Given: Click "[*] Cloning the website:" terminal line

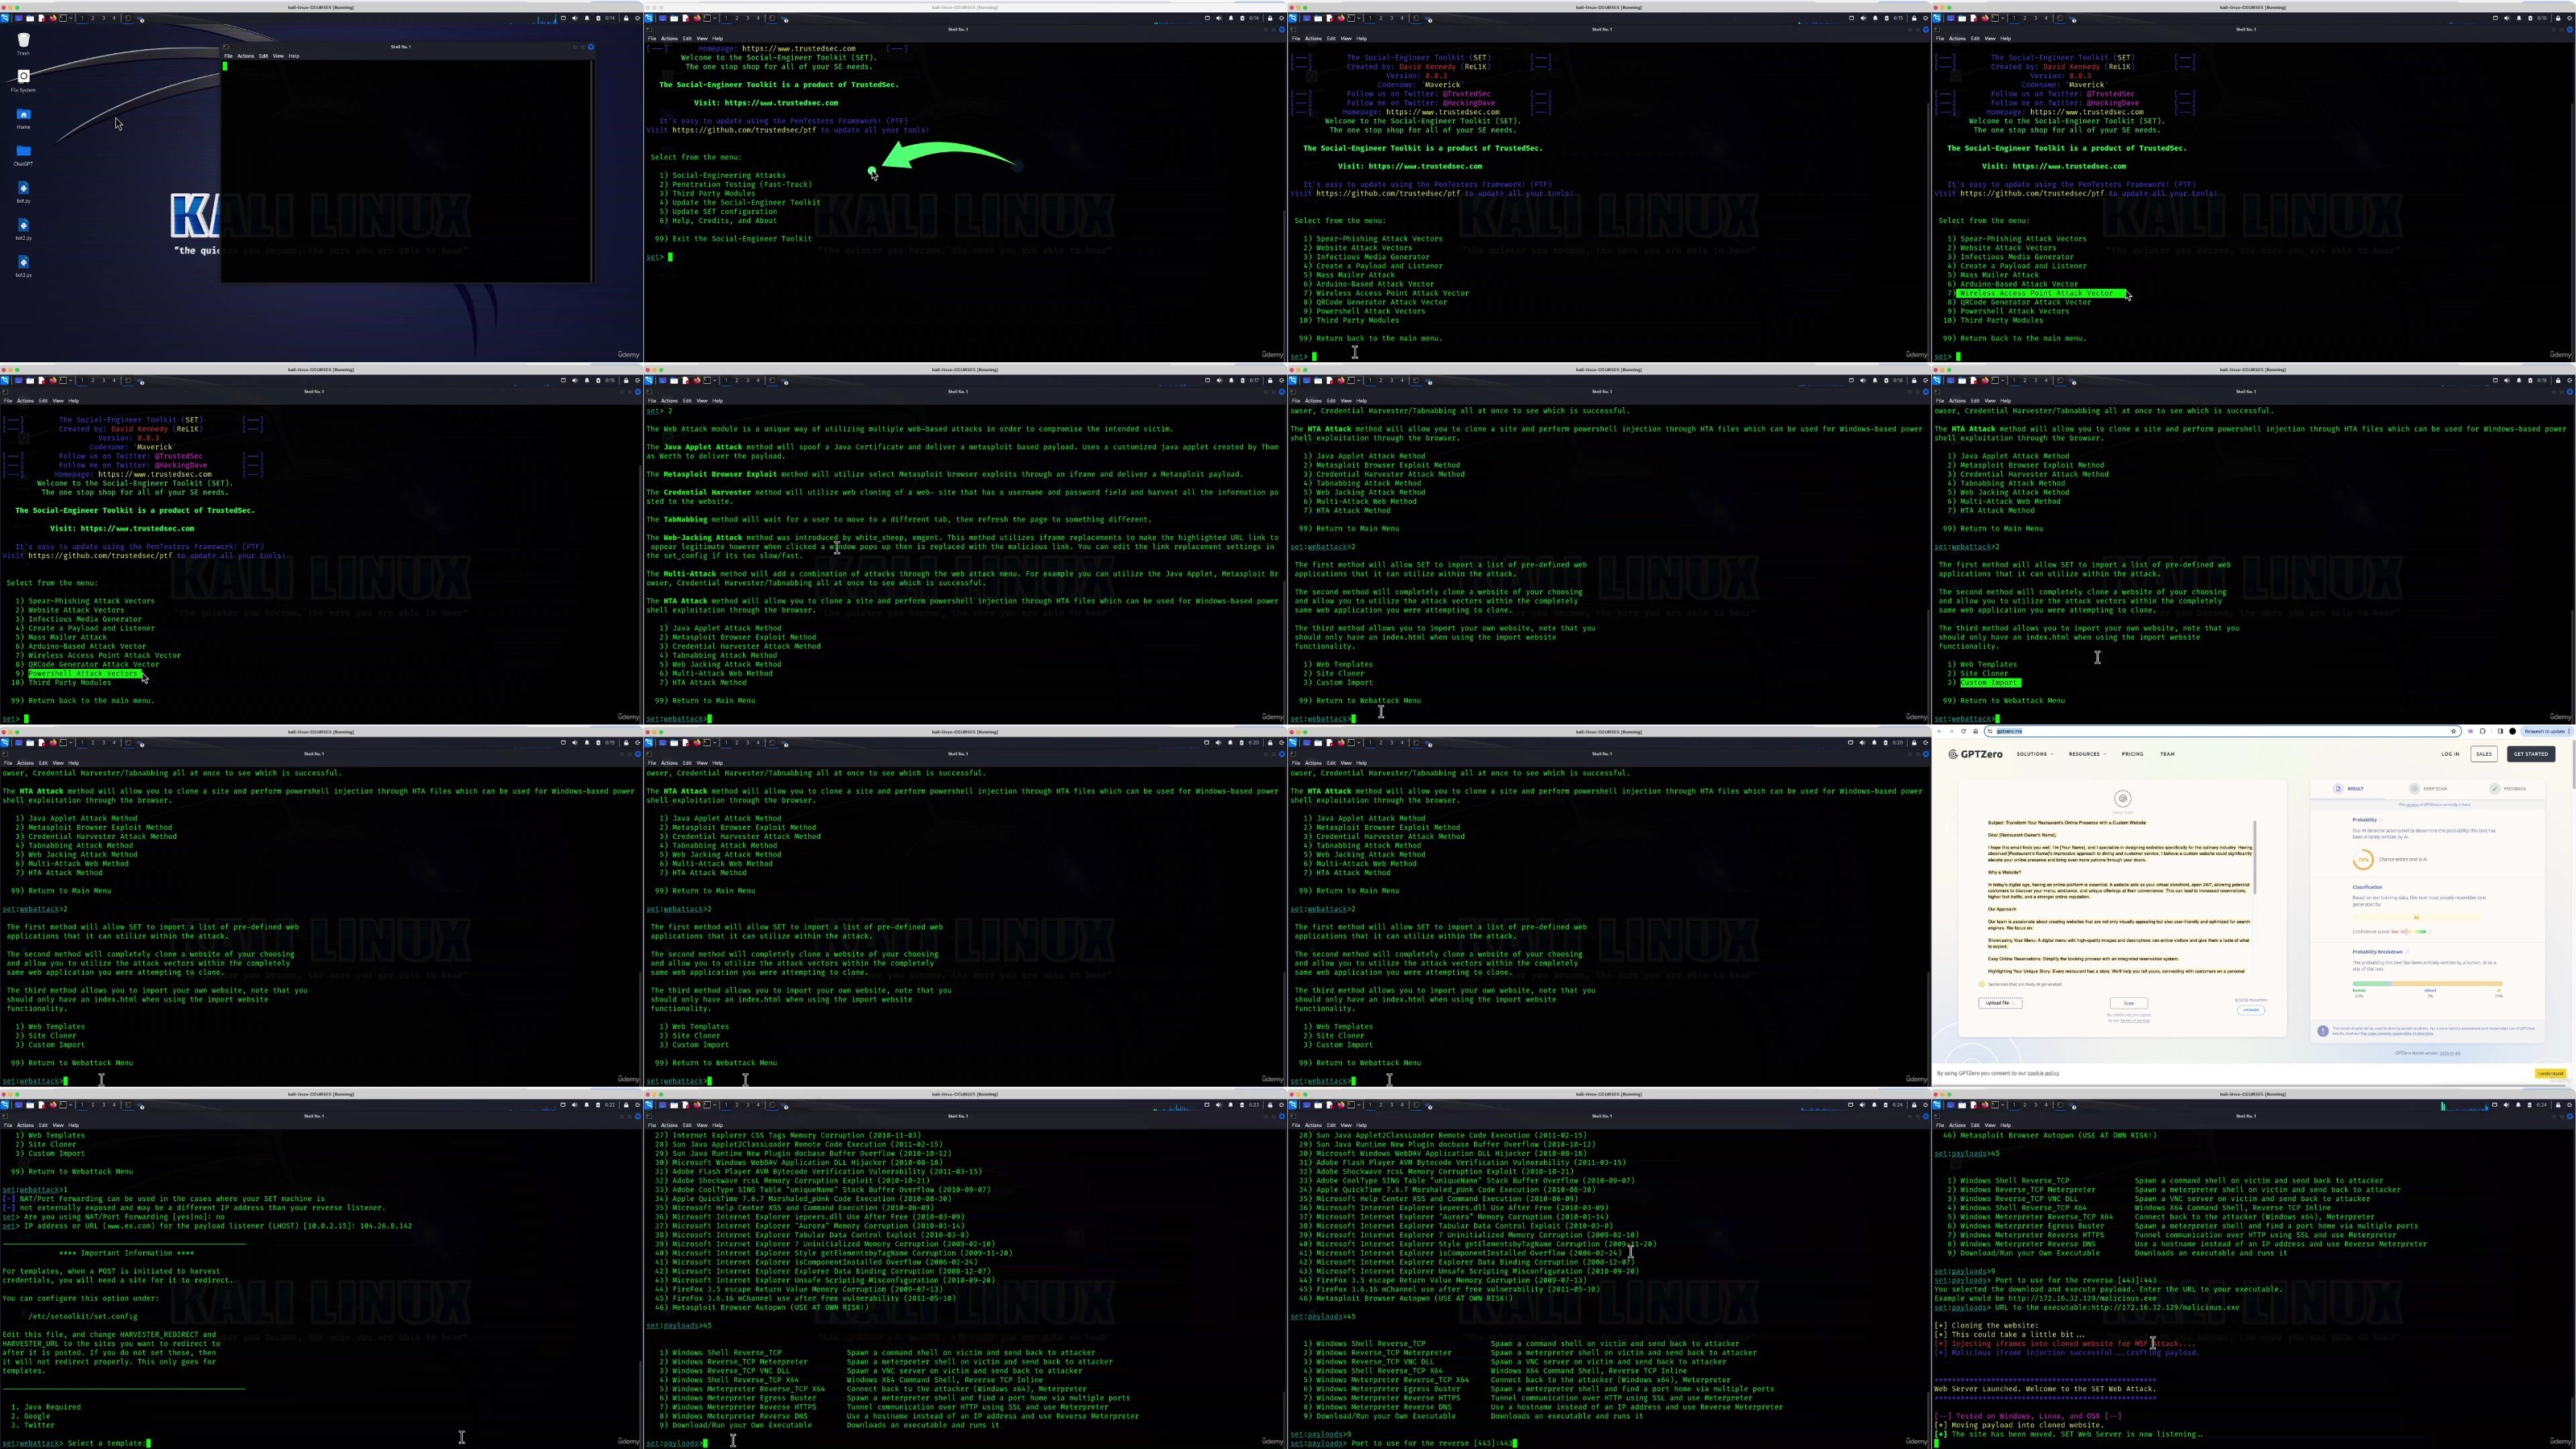Looking at the screenshot, I should point(1986,1326).
